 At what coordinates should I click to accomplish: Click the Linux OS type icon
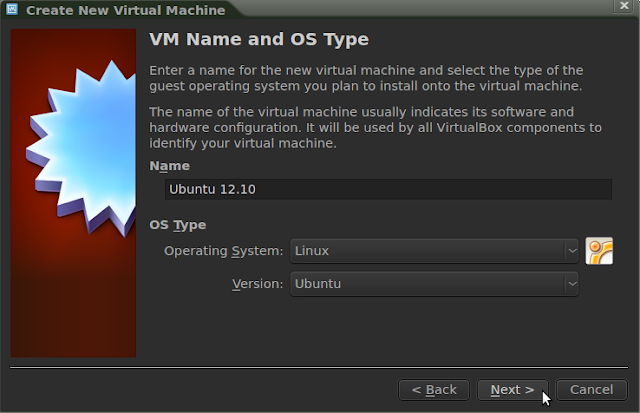(599, 251)
